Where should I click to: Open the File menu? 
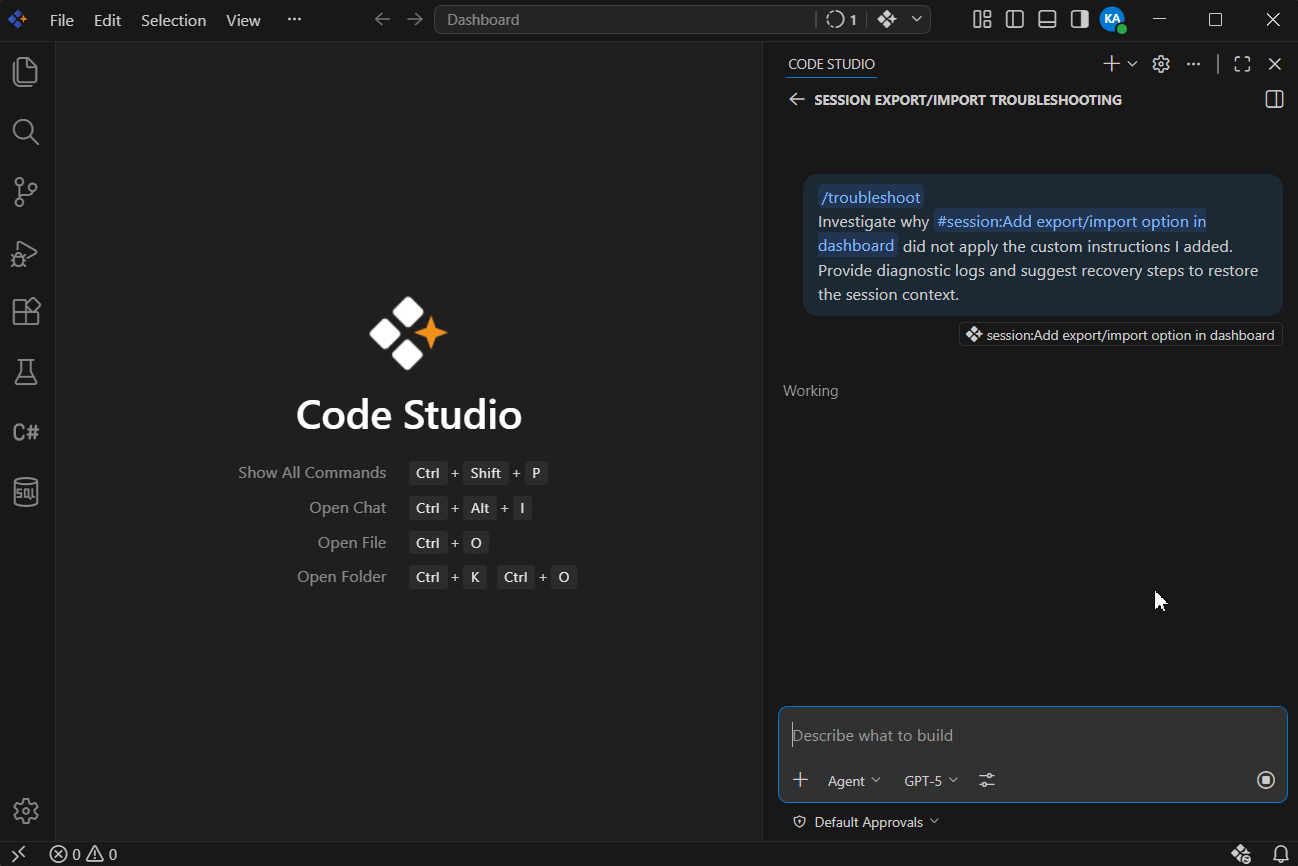62,20
